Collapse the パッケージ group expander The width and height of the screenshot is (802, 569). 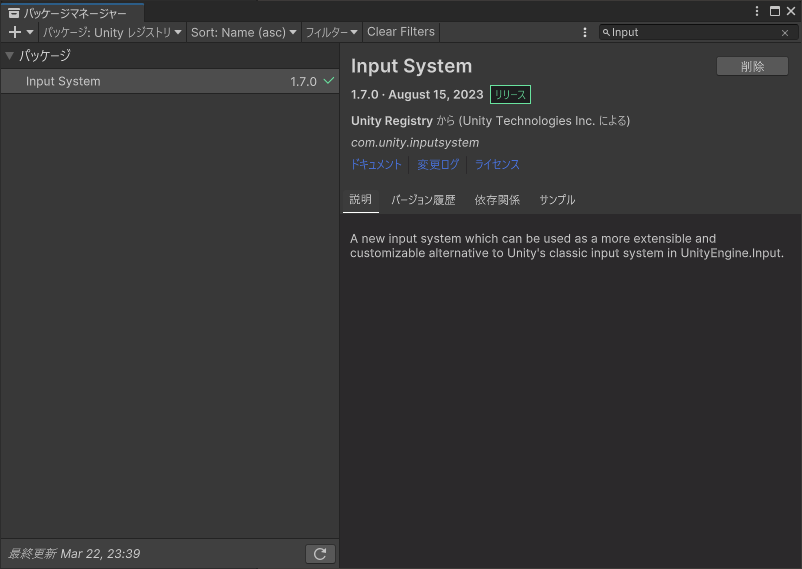[9, 56]
